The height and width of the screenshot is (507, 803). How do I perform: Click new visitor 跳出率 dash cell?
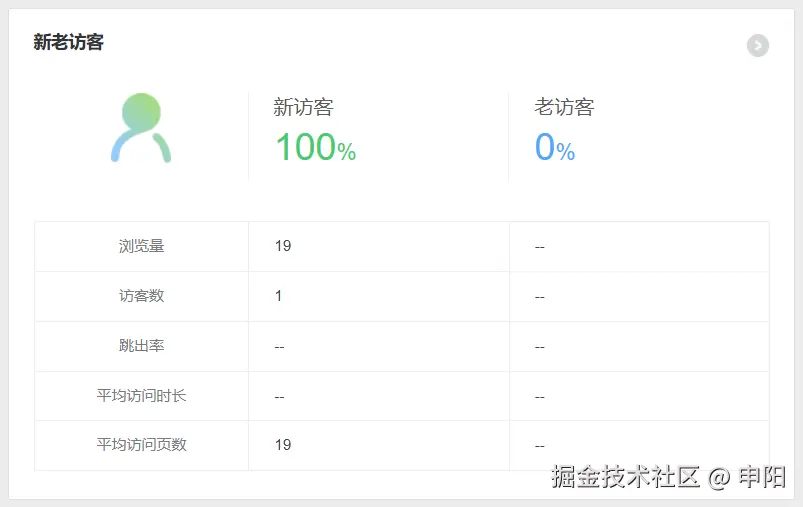279,347
